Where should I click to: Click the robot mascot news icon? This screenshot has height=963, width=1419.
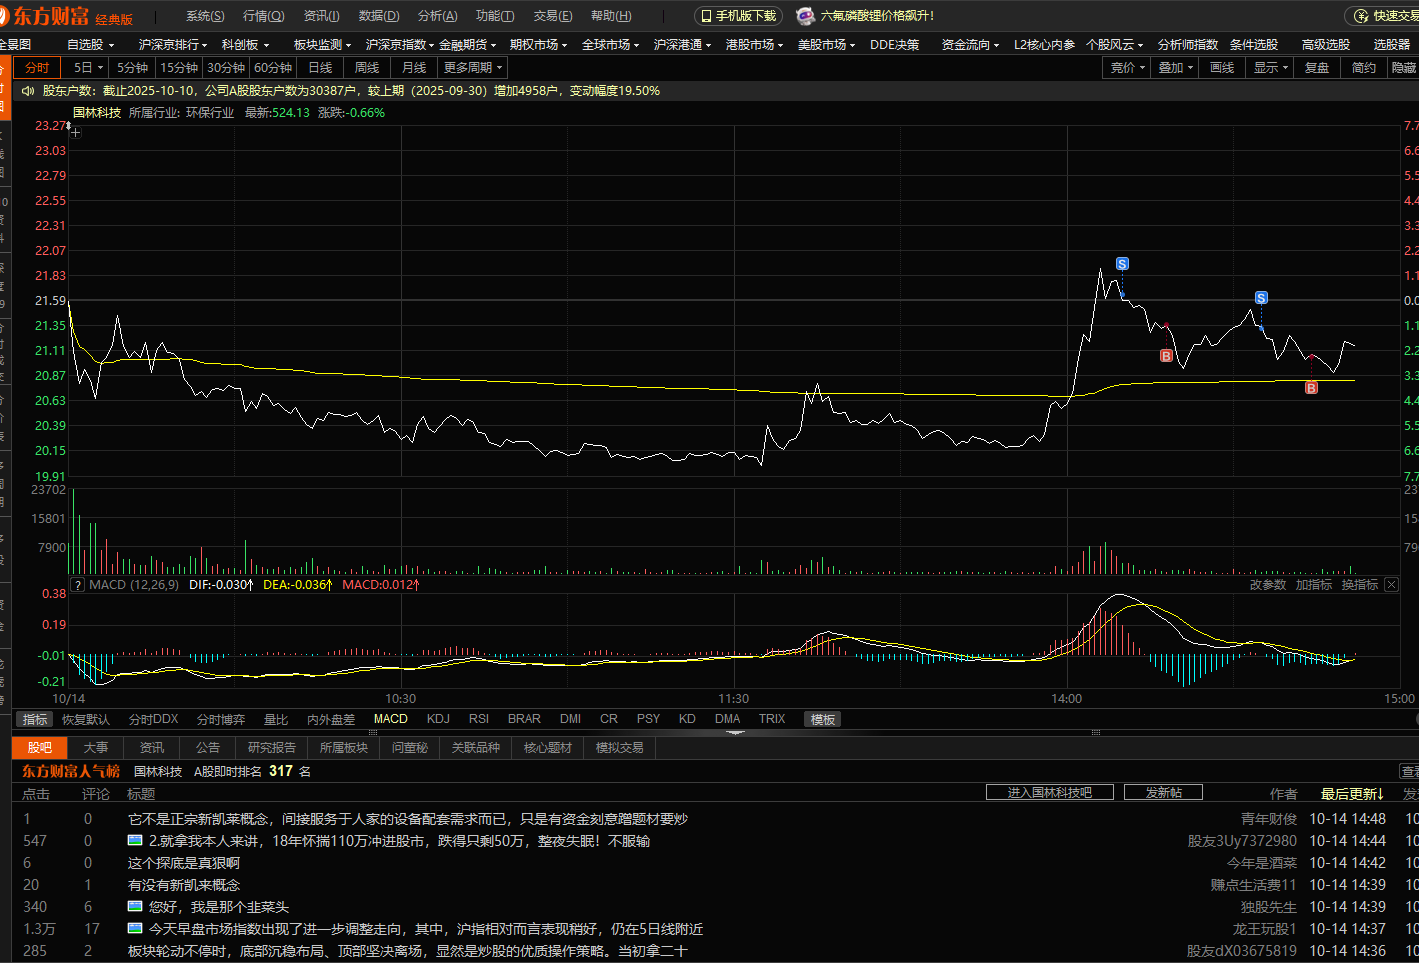805,16
